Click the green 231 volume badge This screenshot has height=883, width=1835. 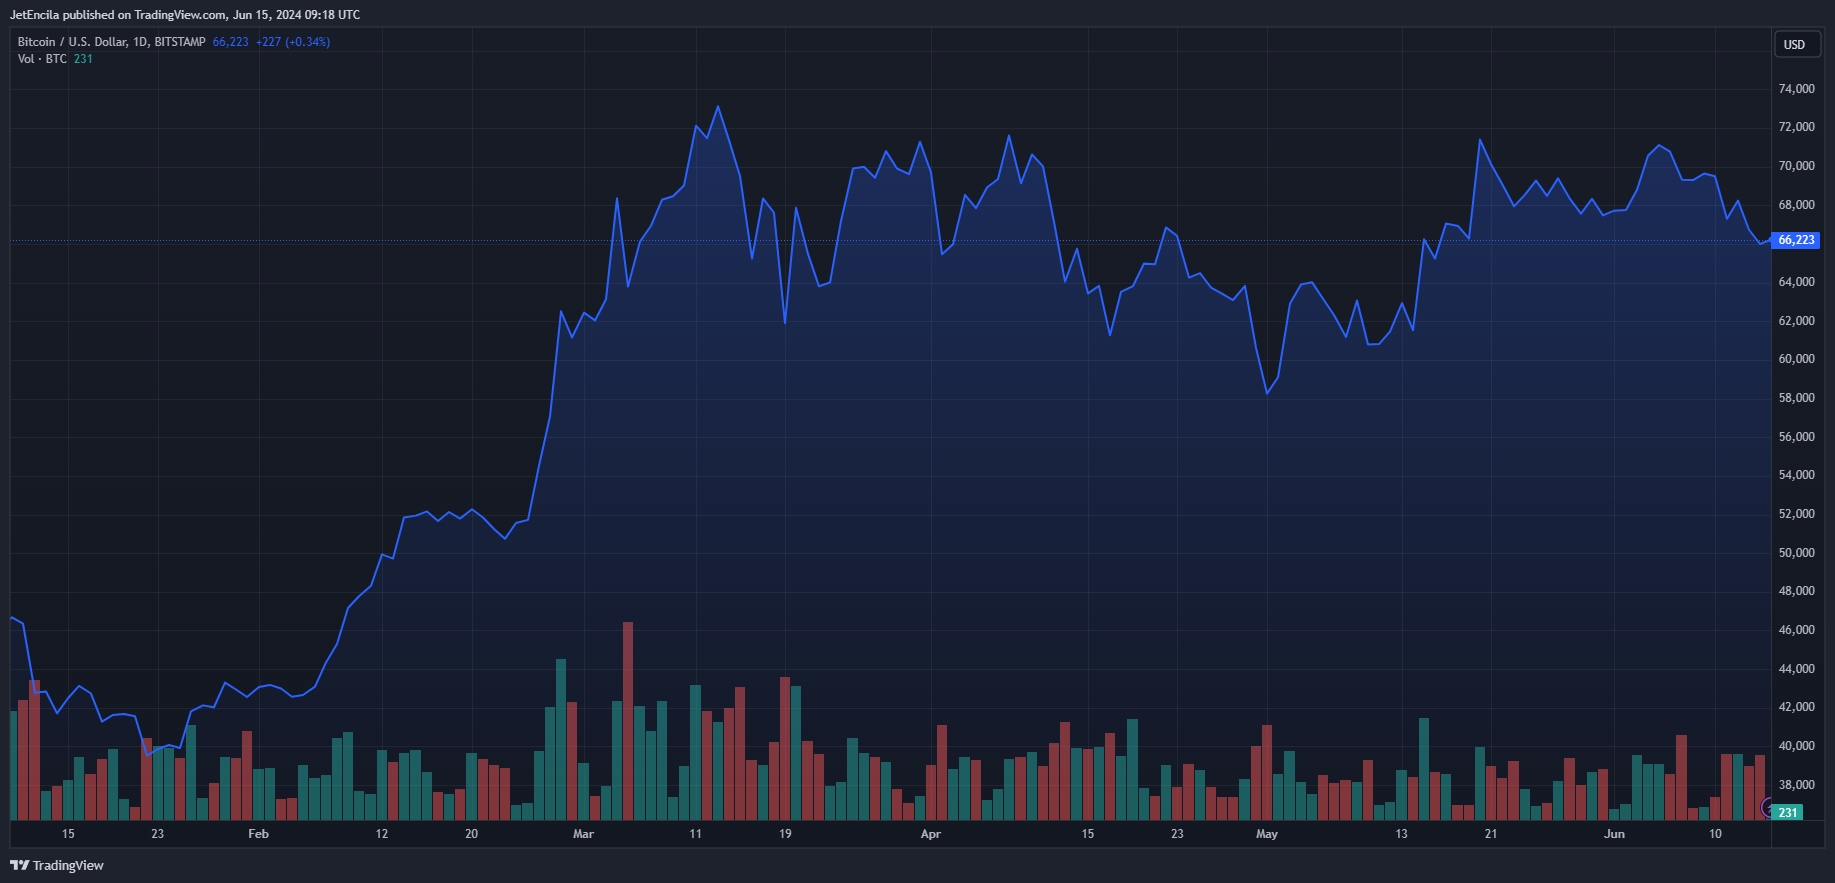pos(1788,813)
